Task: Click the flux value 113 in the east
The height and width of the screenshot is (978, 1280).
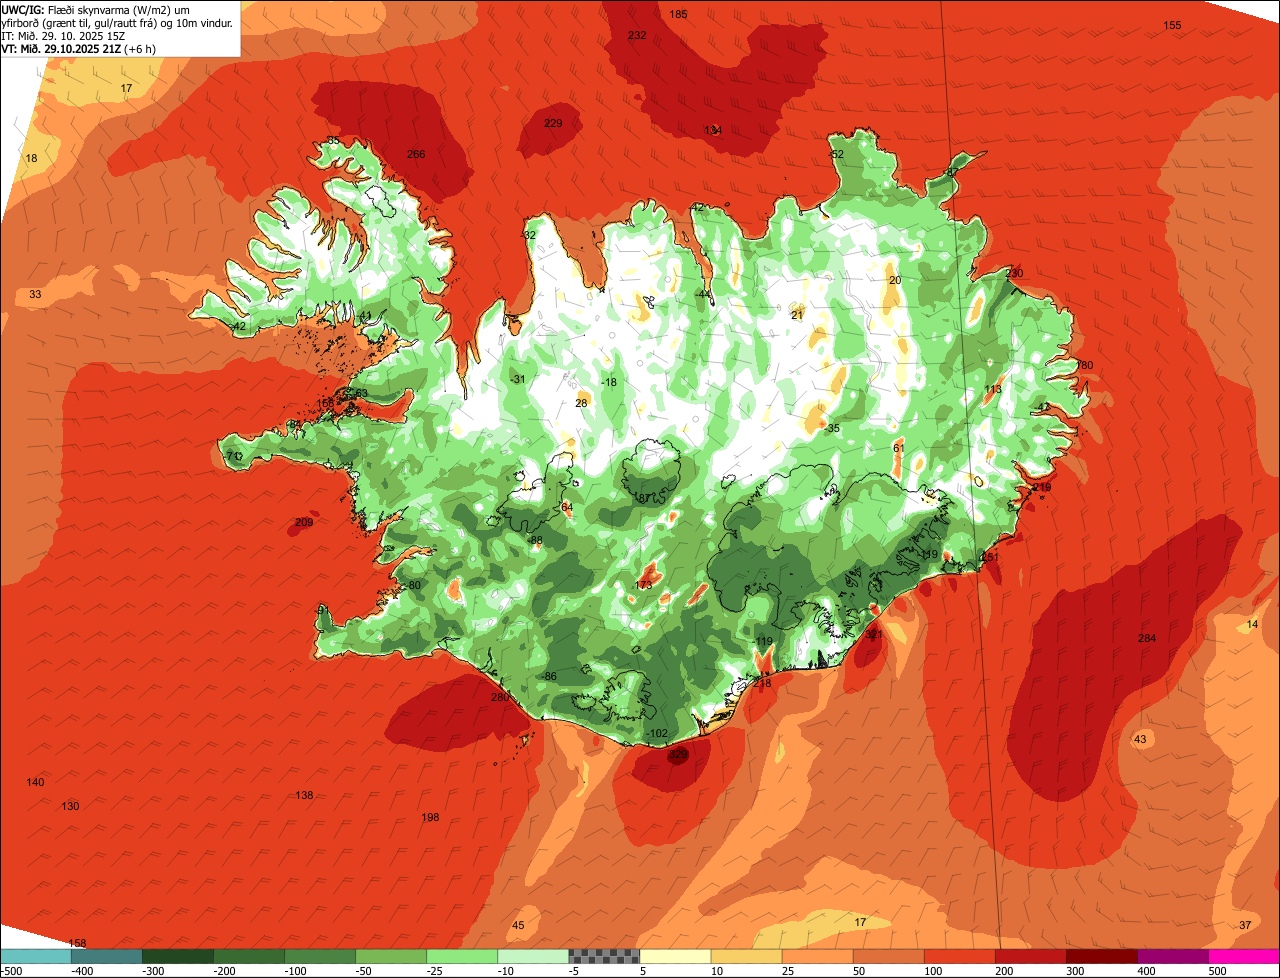Action: [x=993, y=389]
